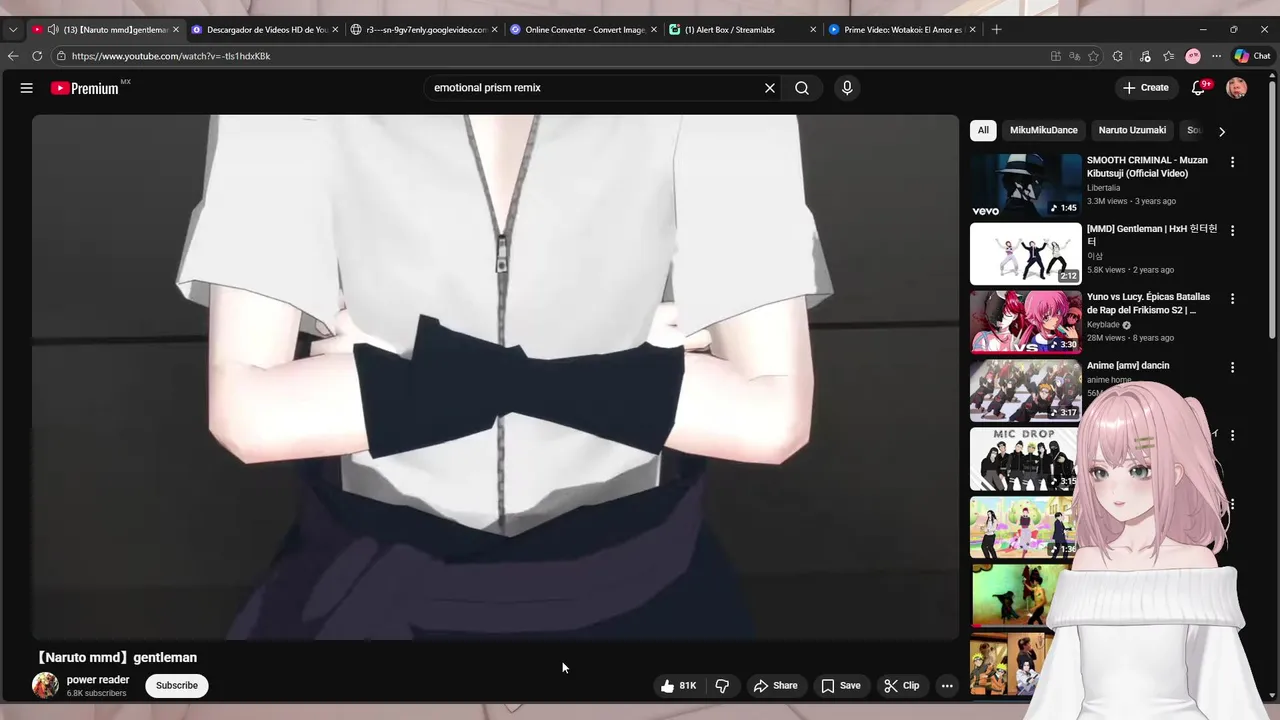Open the Anime [amv] dancin video title

point(1128,366)
